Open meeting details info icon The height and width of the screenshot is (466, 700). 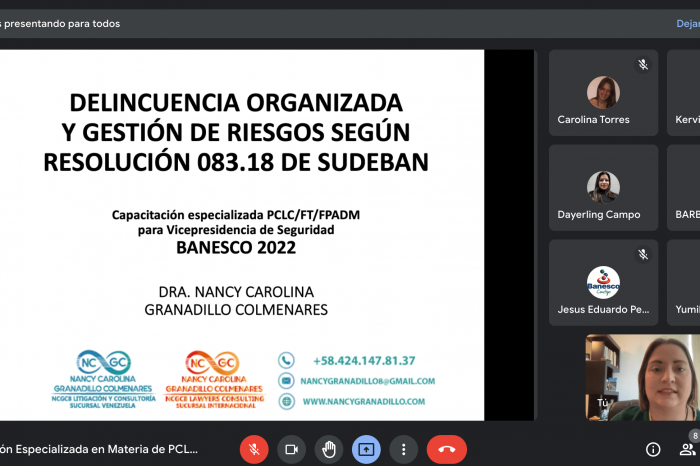(x=653, y=449)
